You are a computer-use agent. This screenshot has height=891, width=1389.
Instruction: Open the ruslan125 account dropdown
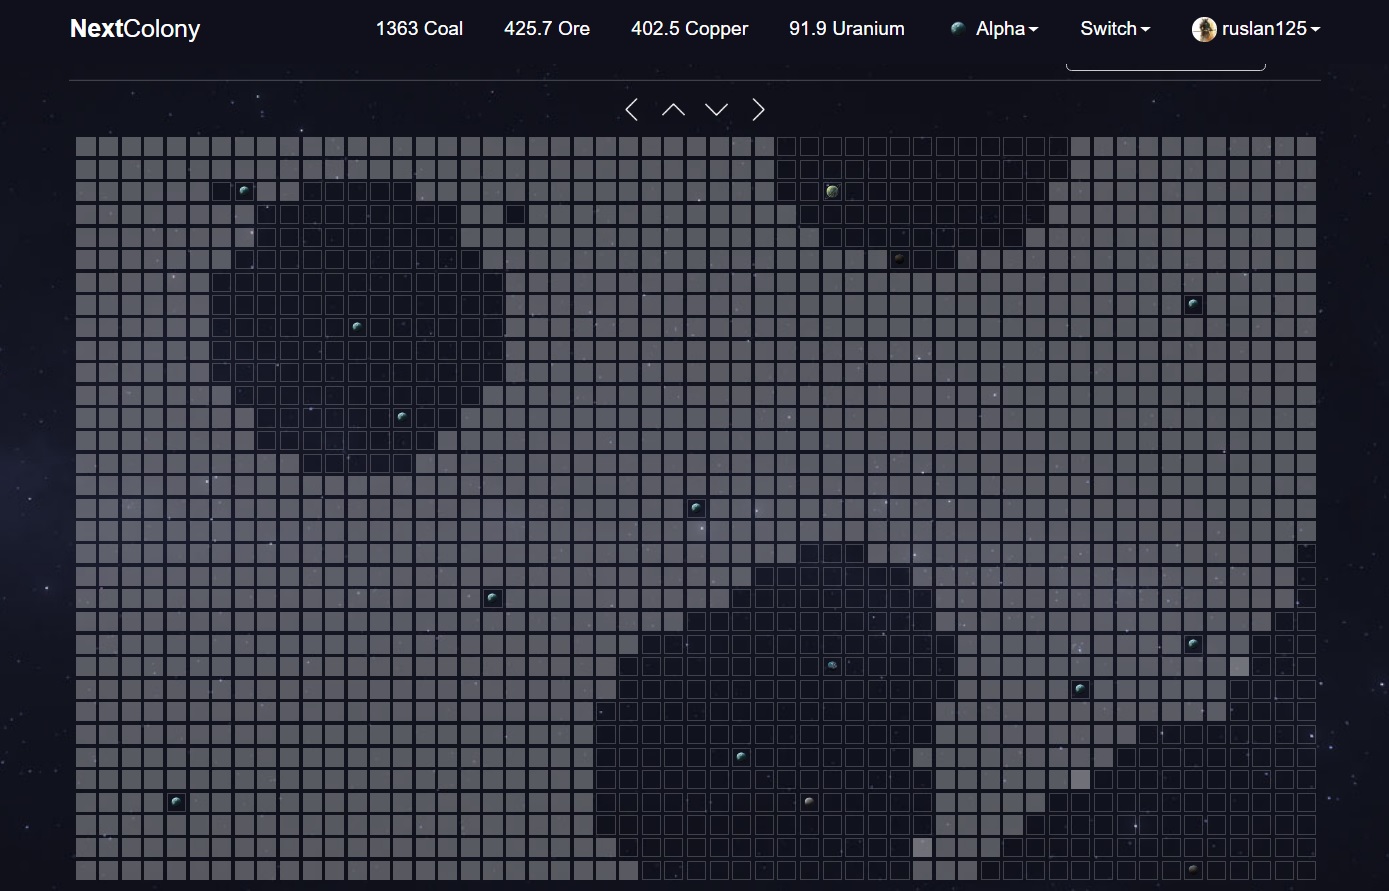[x=1270, y=29]
